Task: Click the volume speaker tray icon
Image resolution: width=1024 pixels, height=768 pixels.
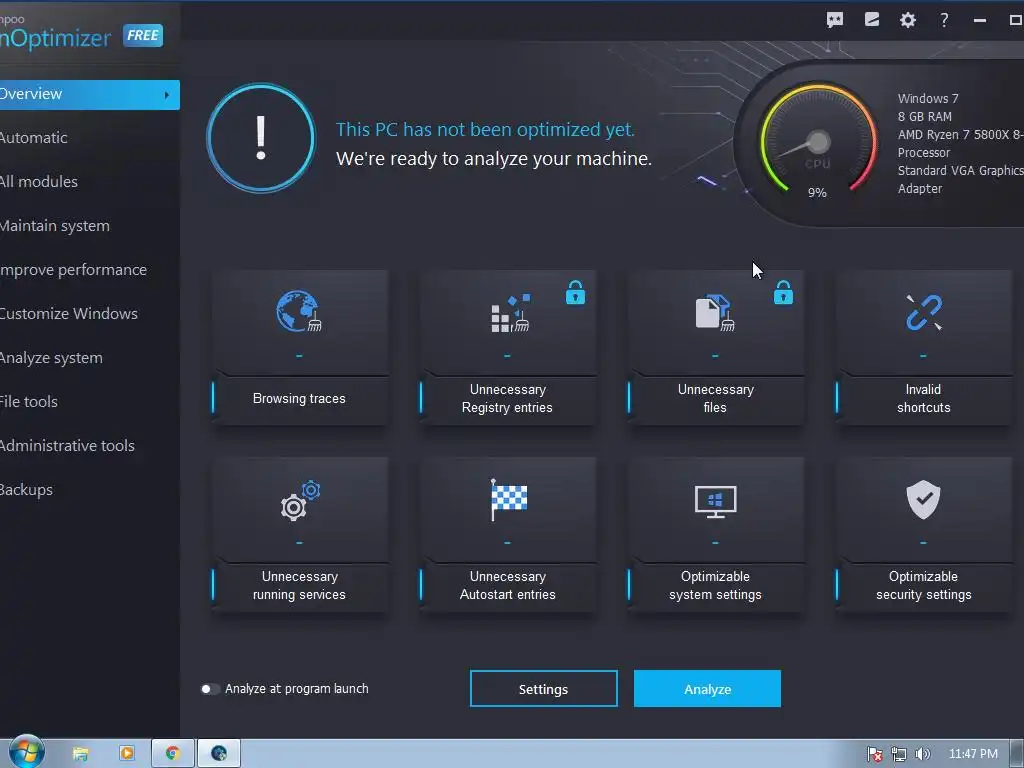Action: tap(922, 754)
